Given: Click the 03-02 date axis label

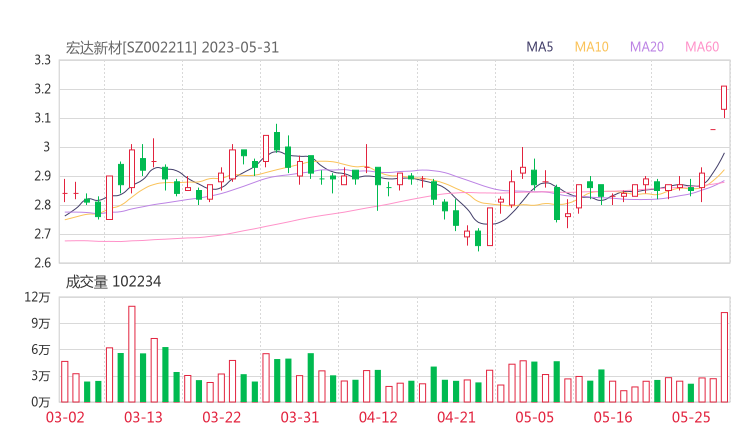Looking at the screenshot, I should coord(65,417).
